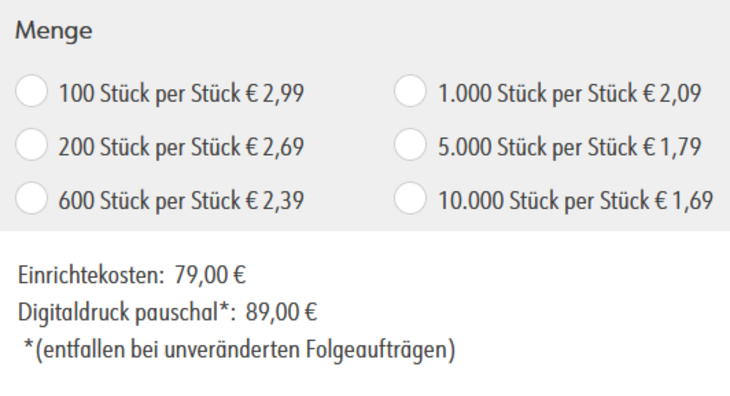Select the 200 Stück radio button
The image size is (730, 396).
point(31,145)
